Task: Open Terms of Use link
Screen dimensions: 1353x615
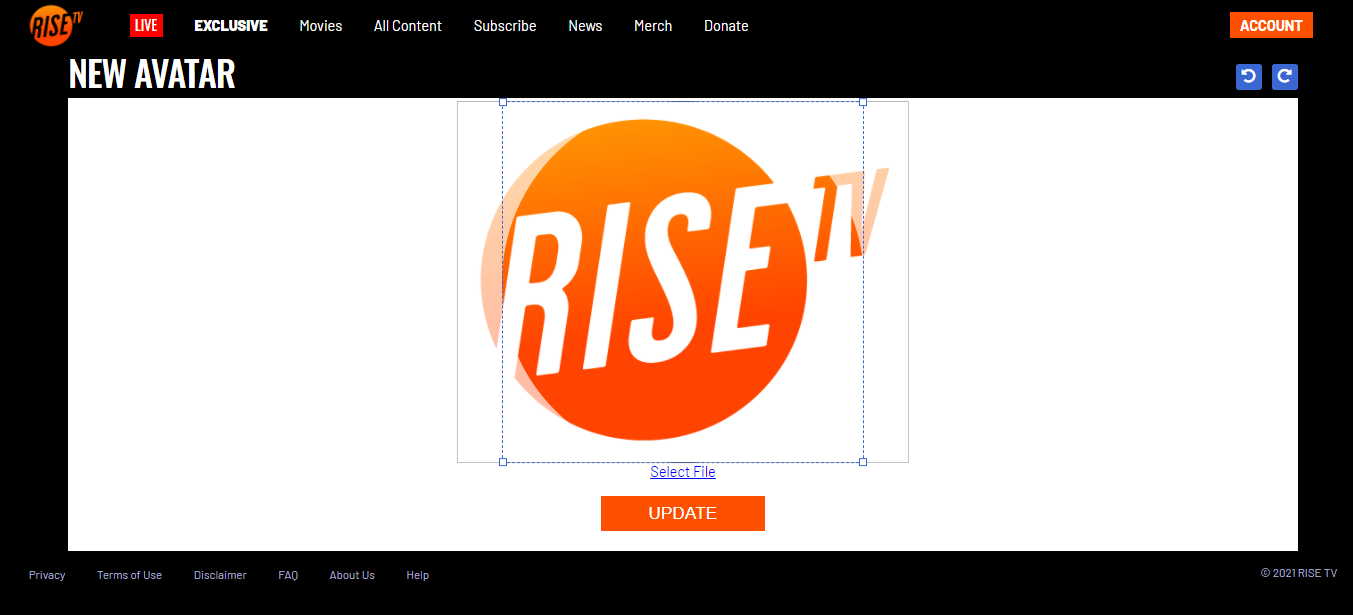Action: point(129,575)
